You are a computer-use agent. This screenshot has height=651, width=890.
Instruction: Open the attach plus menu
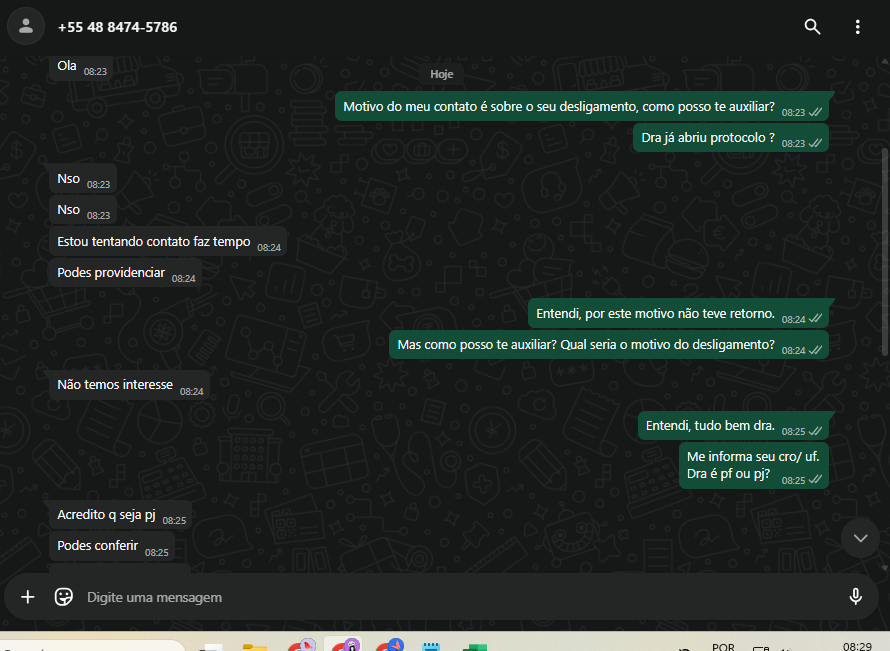[27, 597]
